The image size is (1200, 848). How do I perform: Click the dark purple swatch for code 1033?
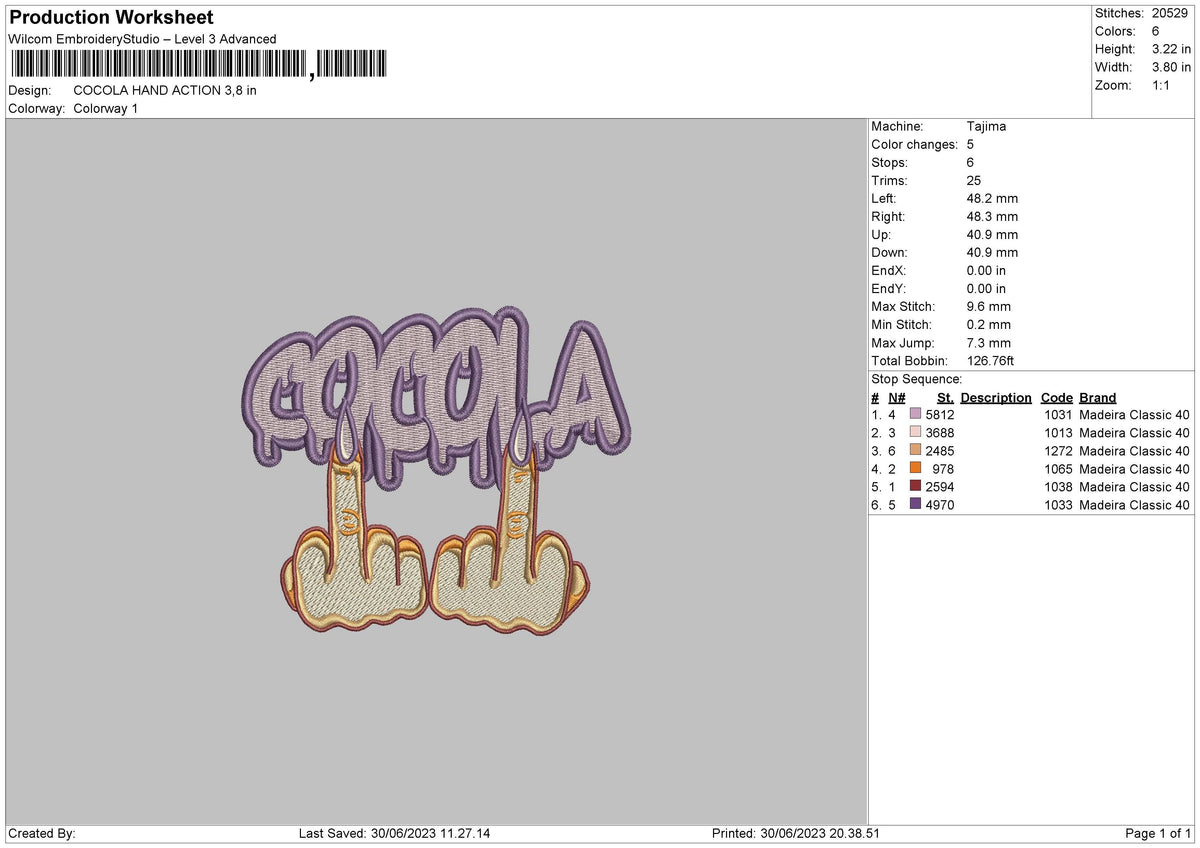[x=915, y=504]
